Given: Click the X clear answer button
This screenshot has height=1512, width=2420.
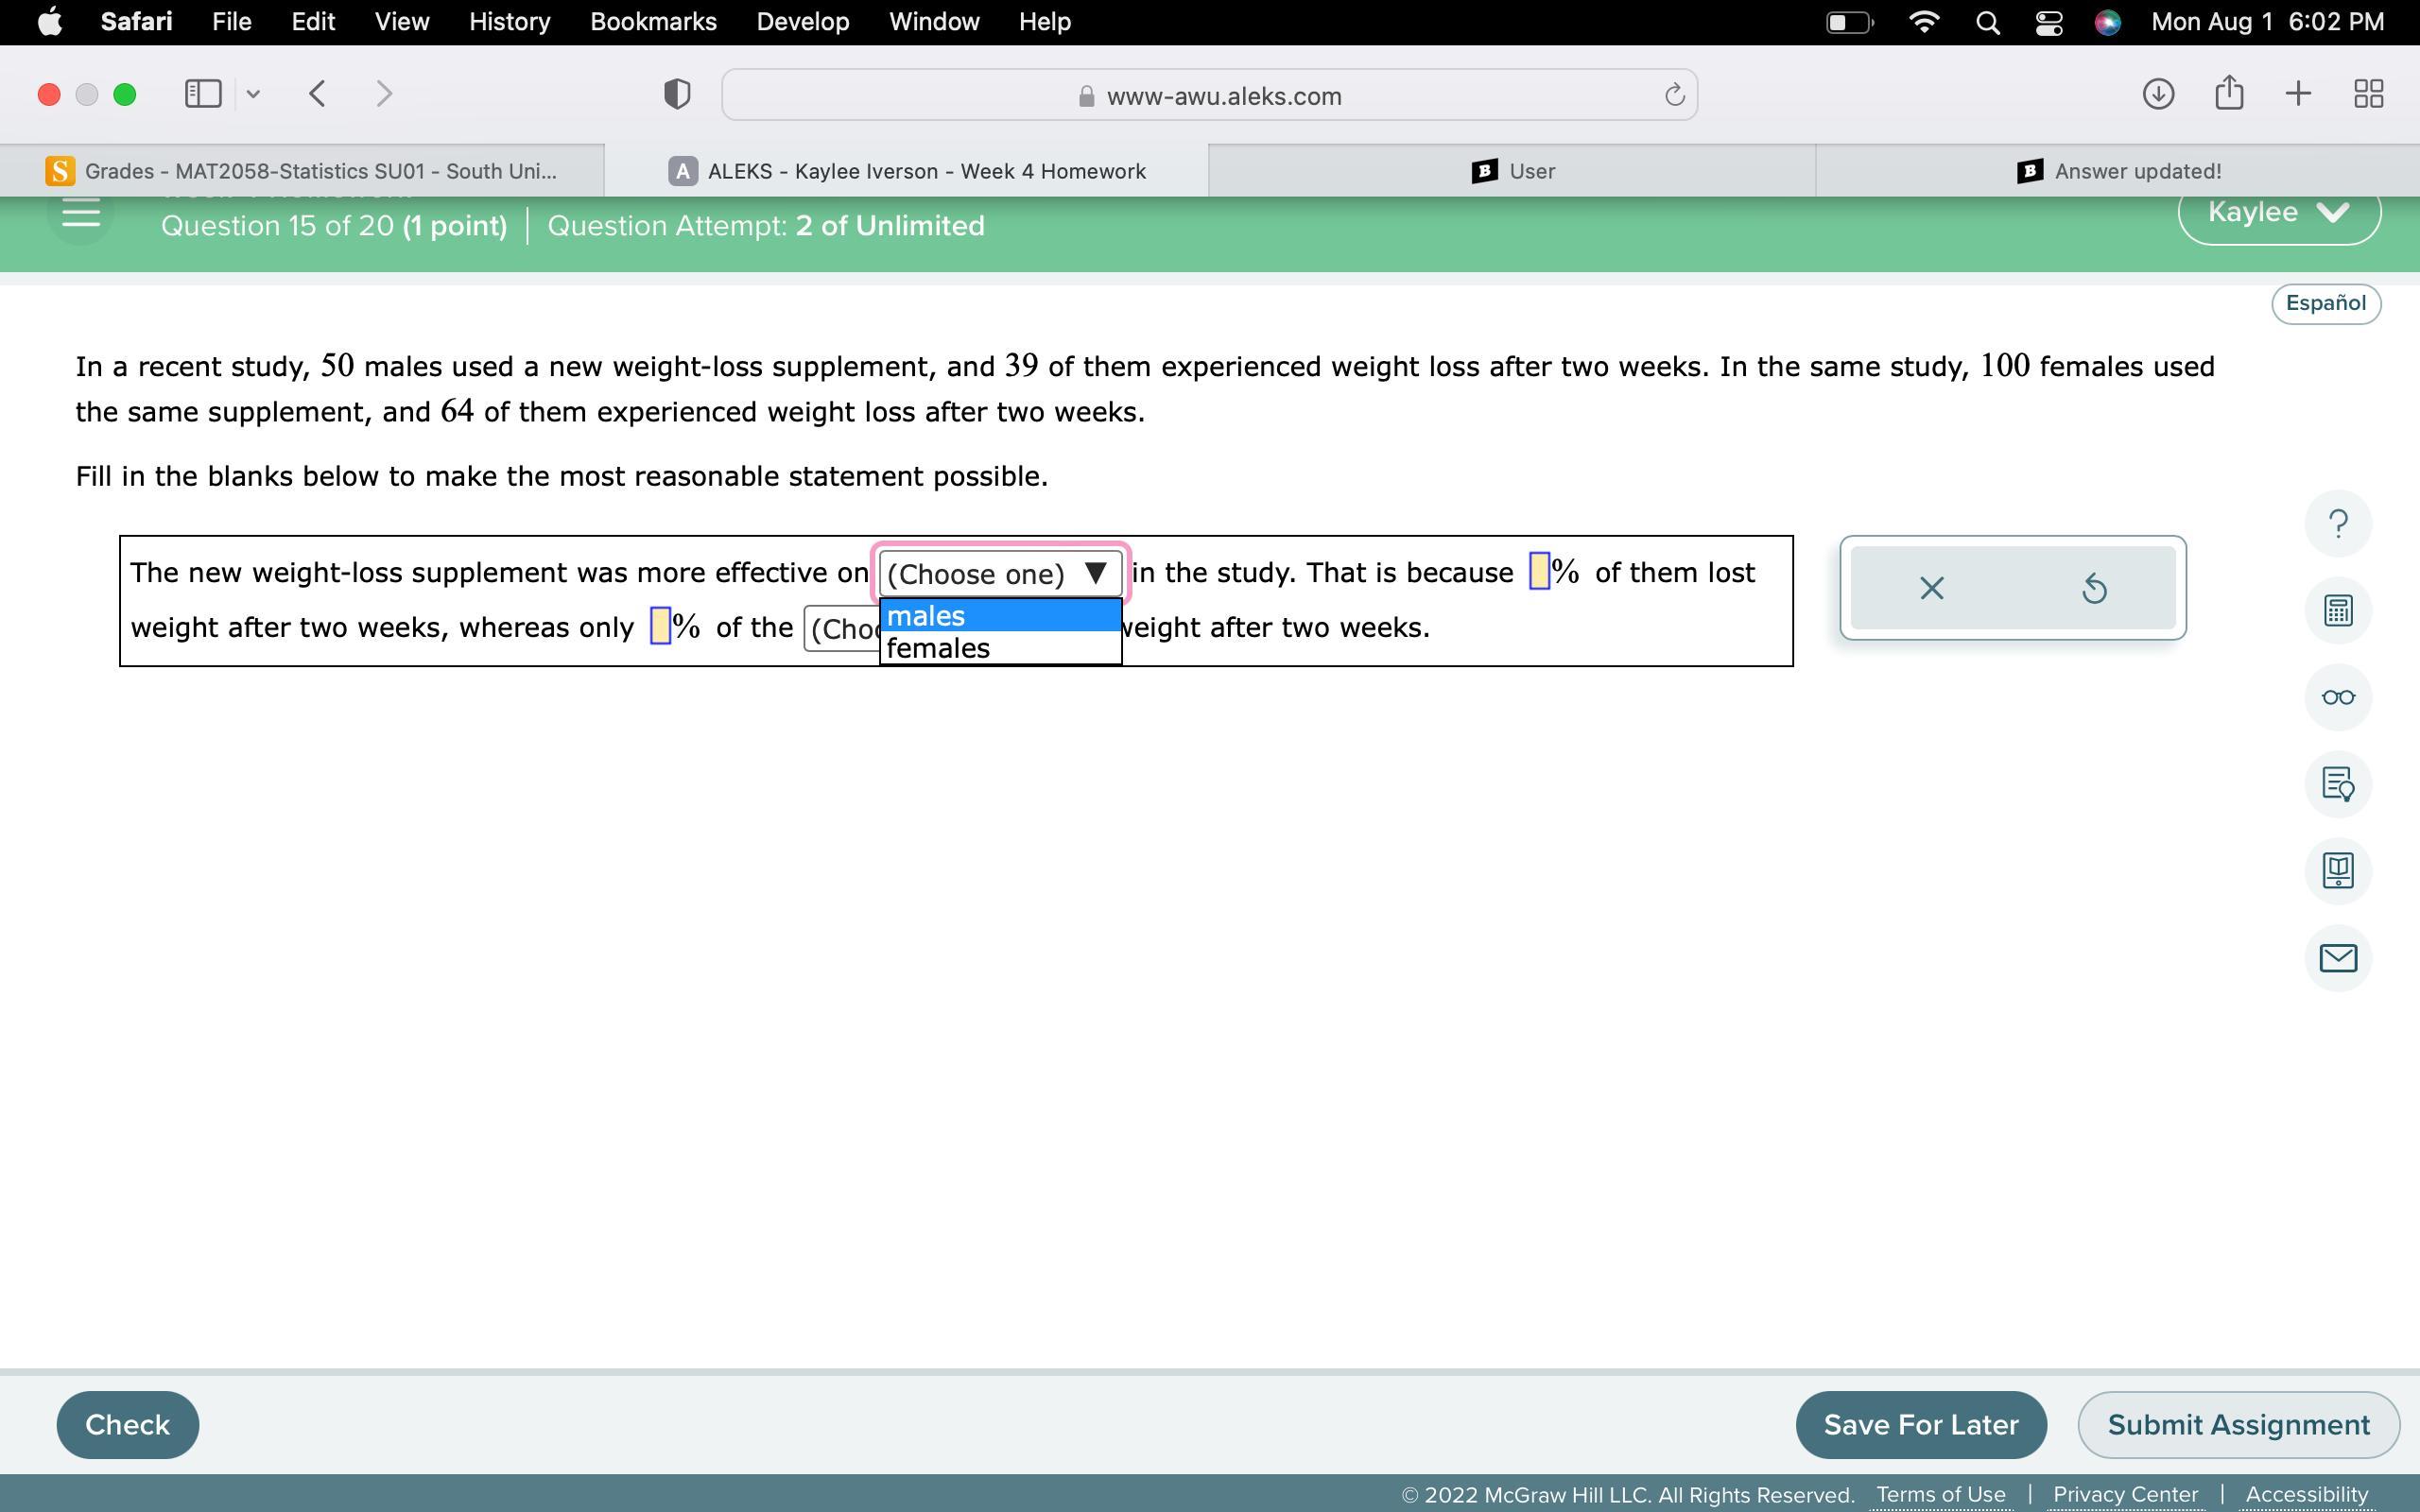Looking at the screenshot, I should tap(1931, 588).
